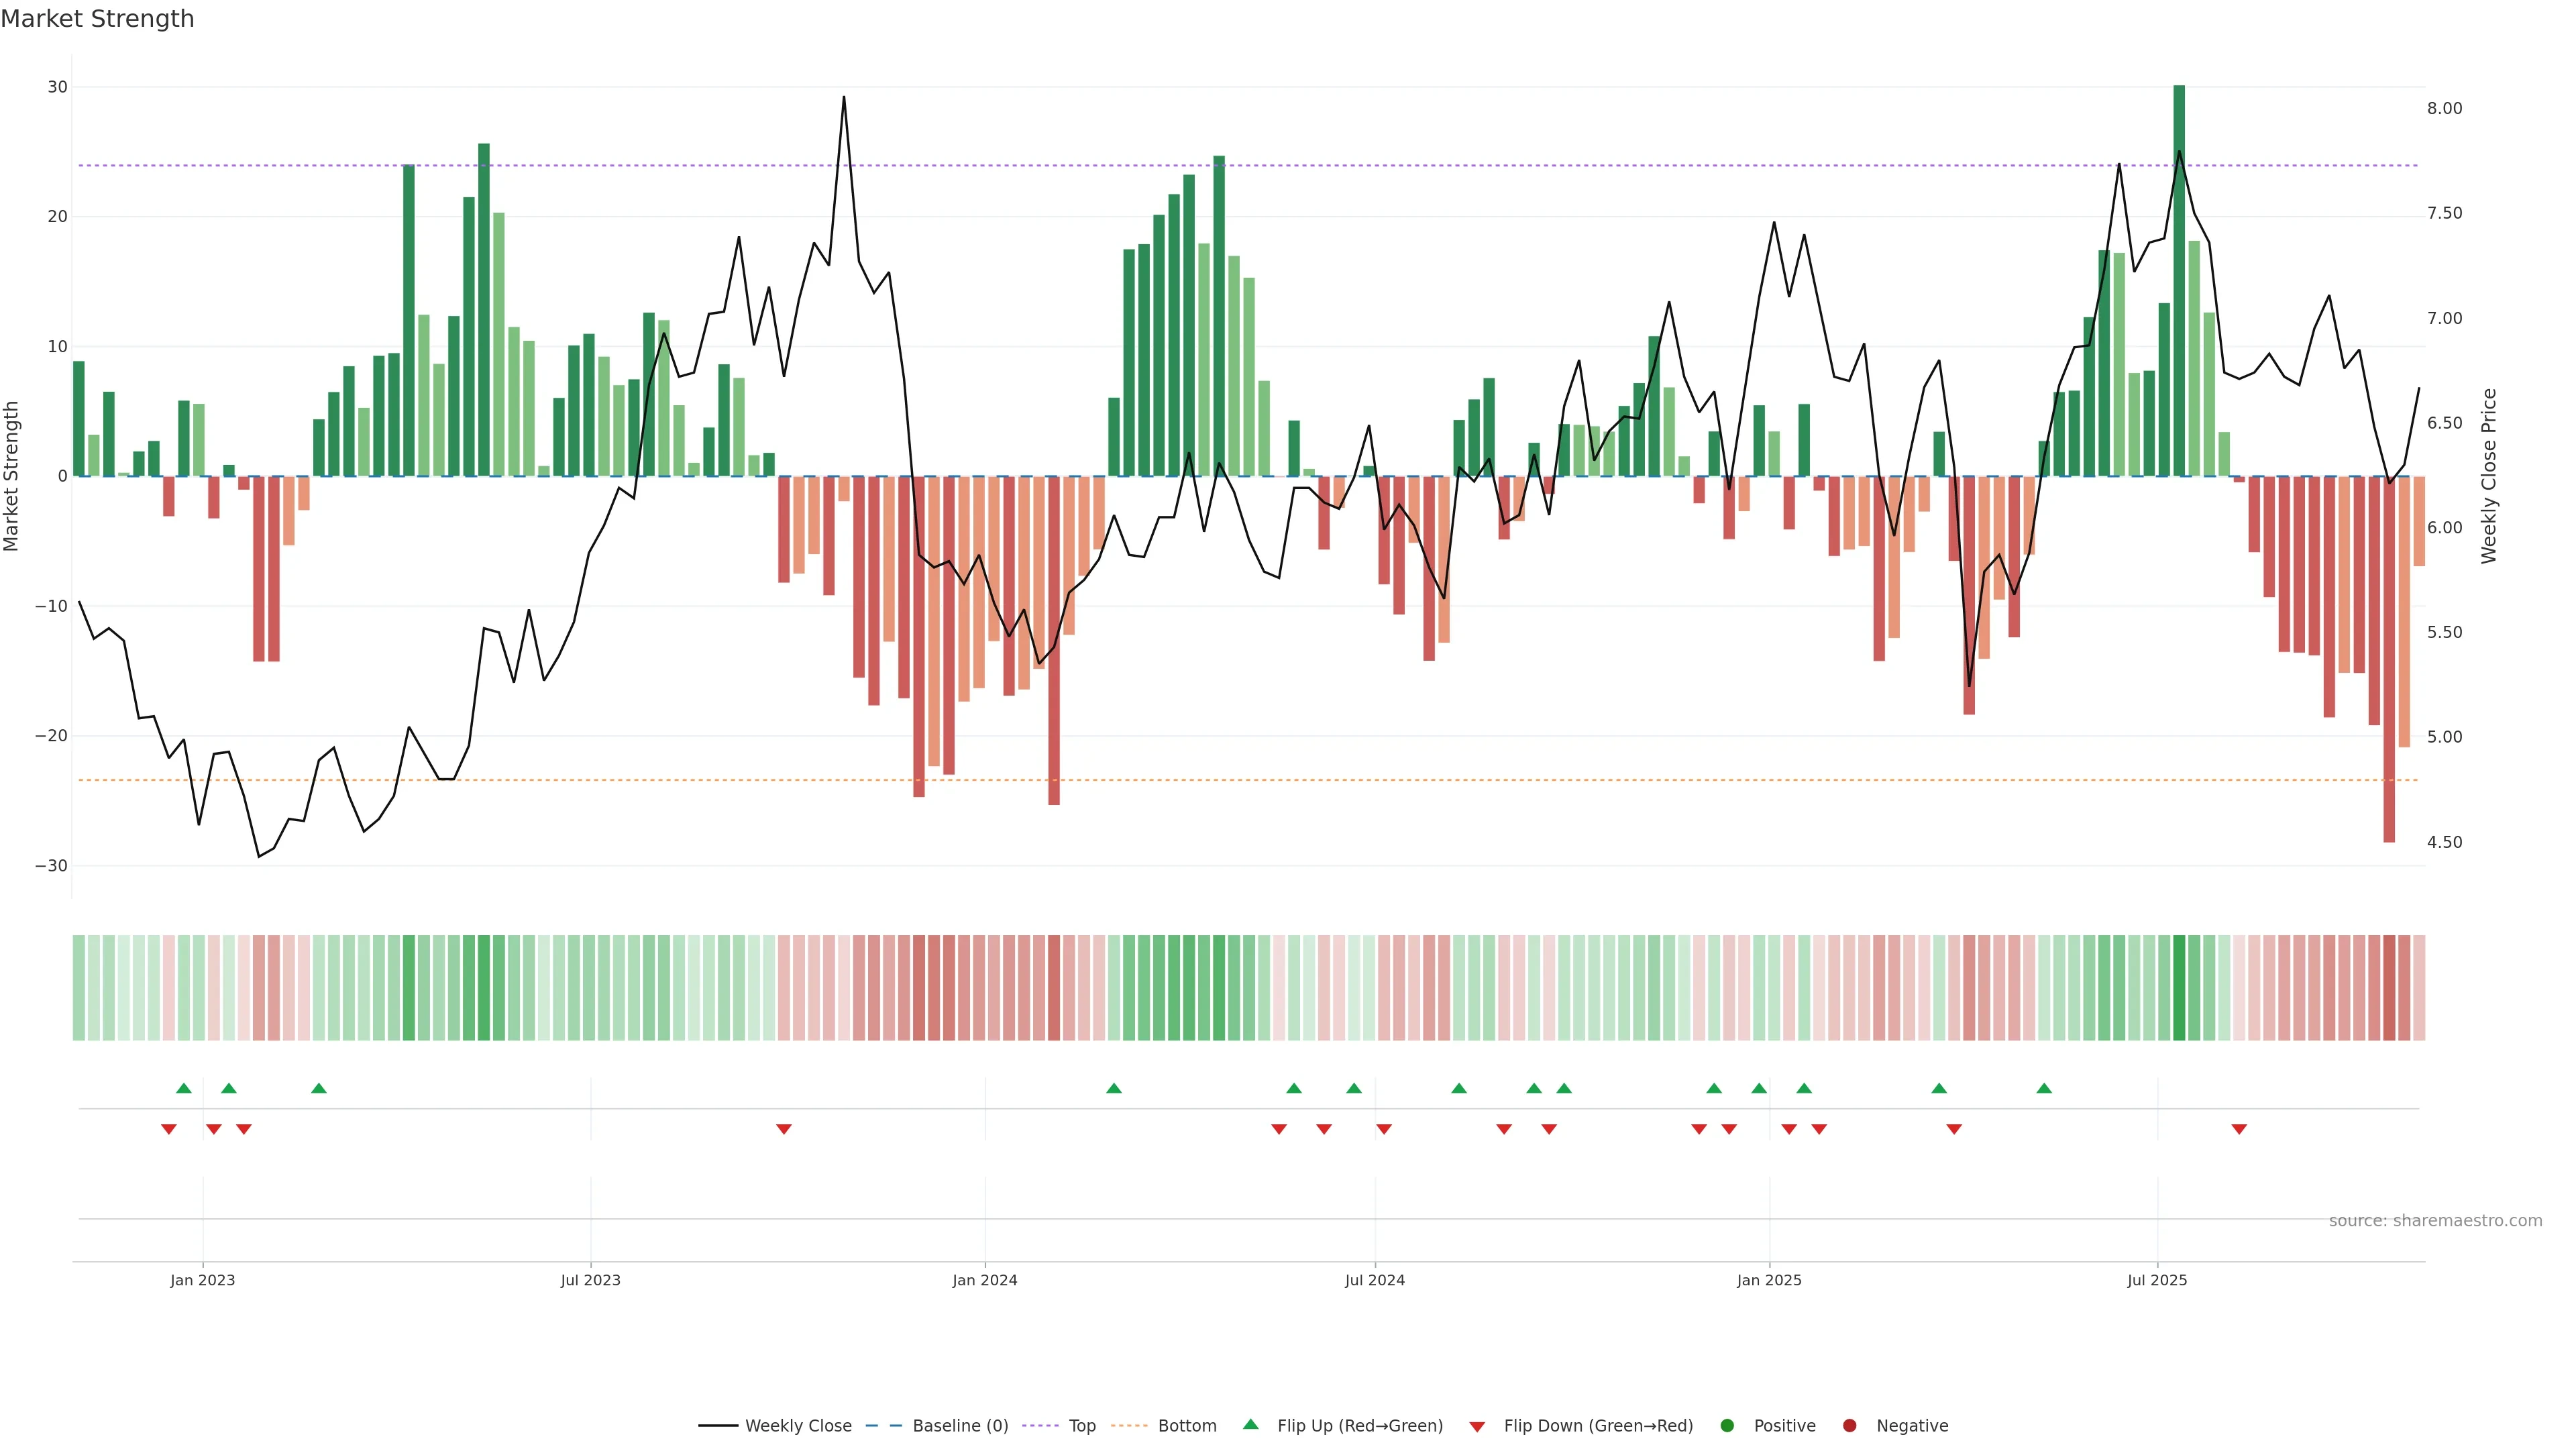Click the last red flip-down marker after Jul 2025
The width and height of the screenshot is (2576, 1449).
[x=2239, y=1129]
